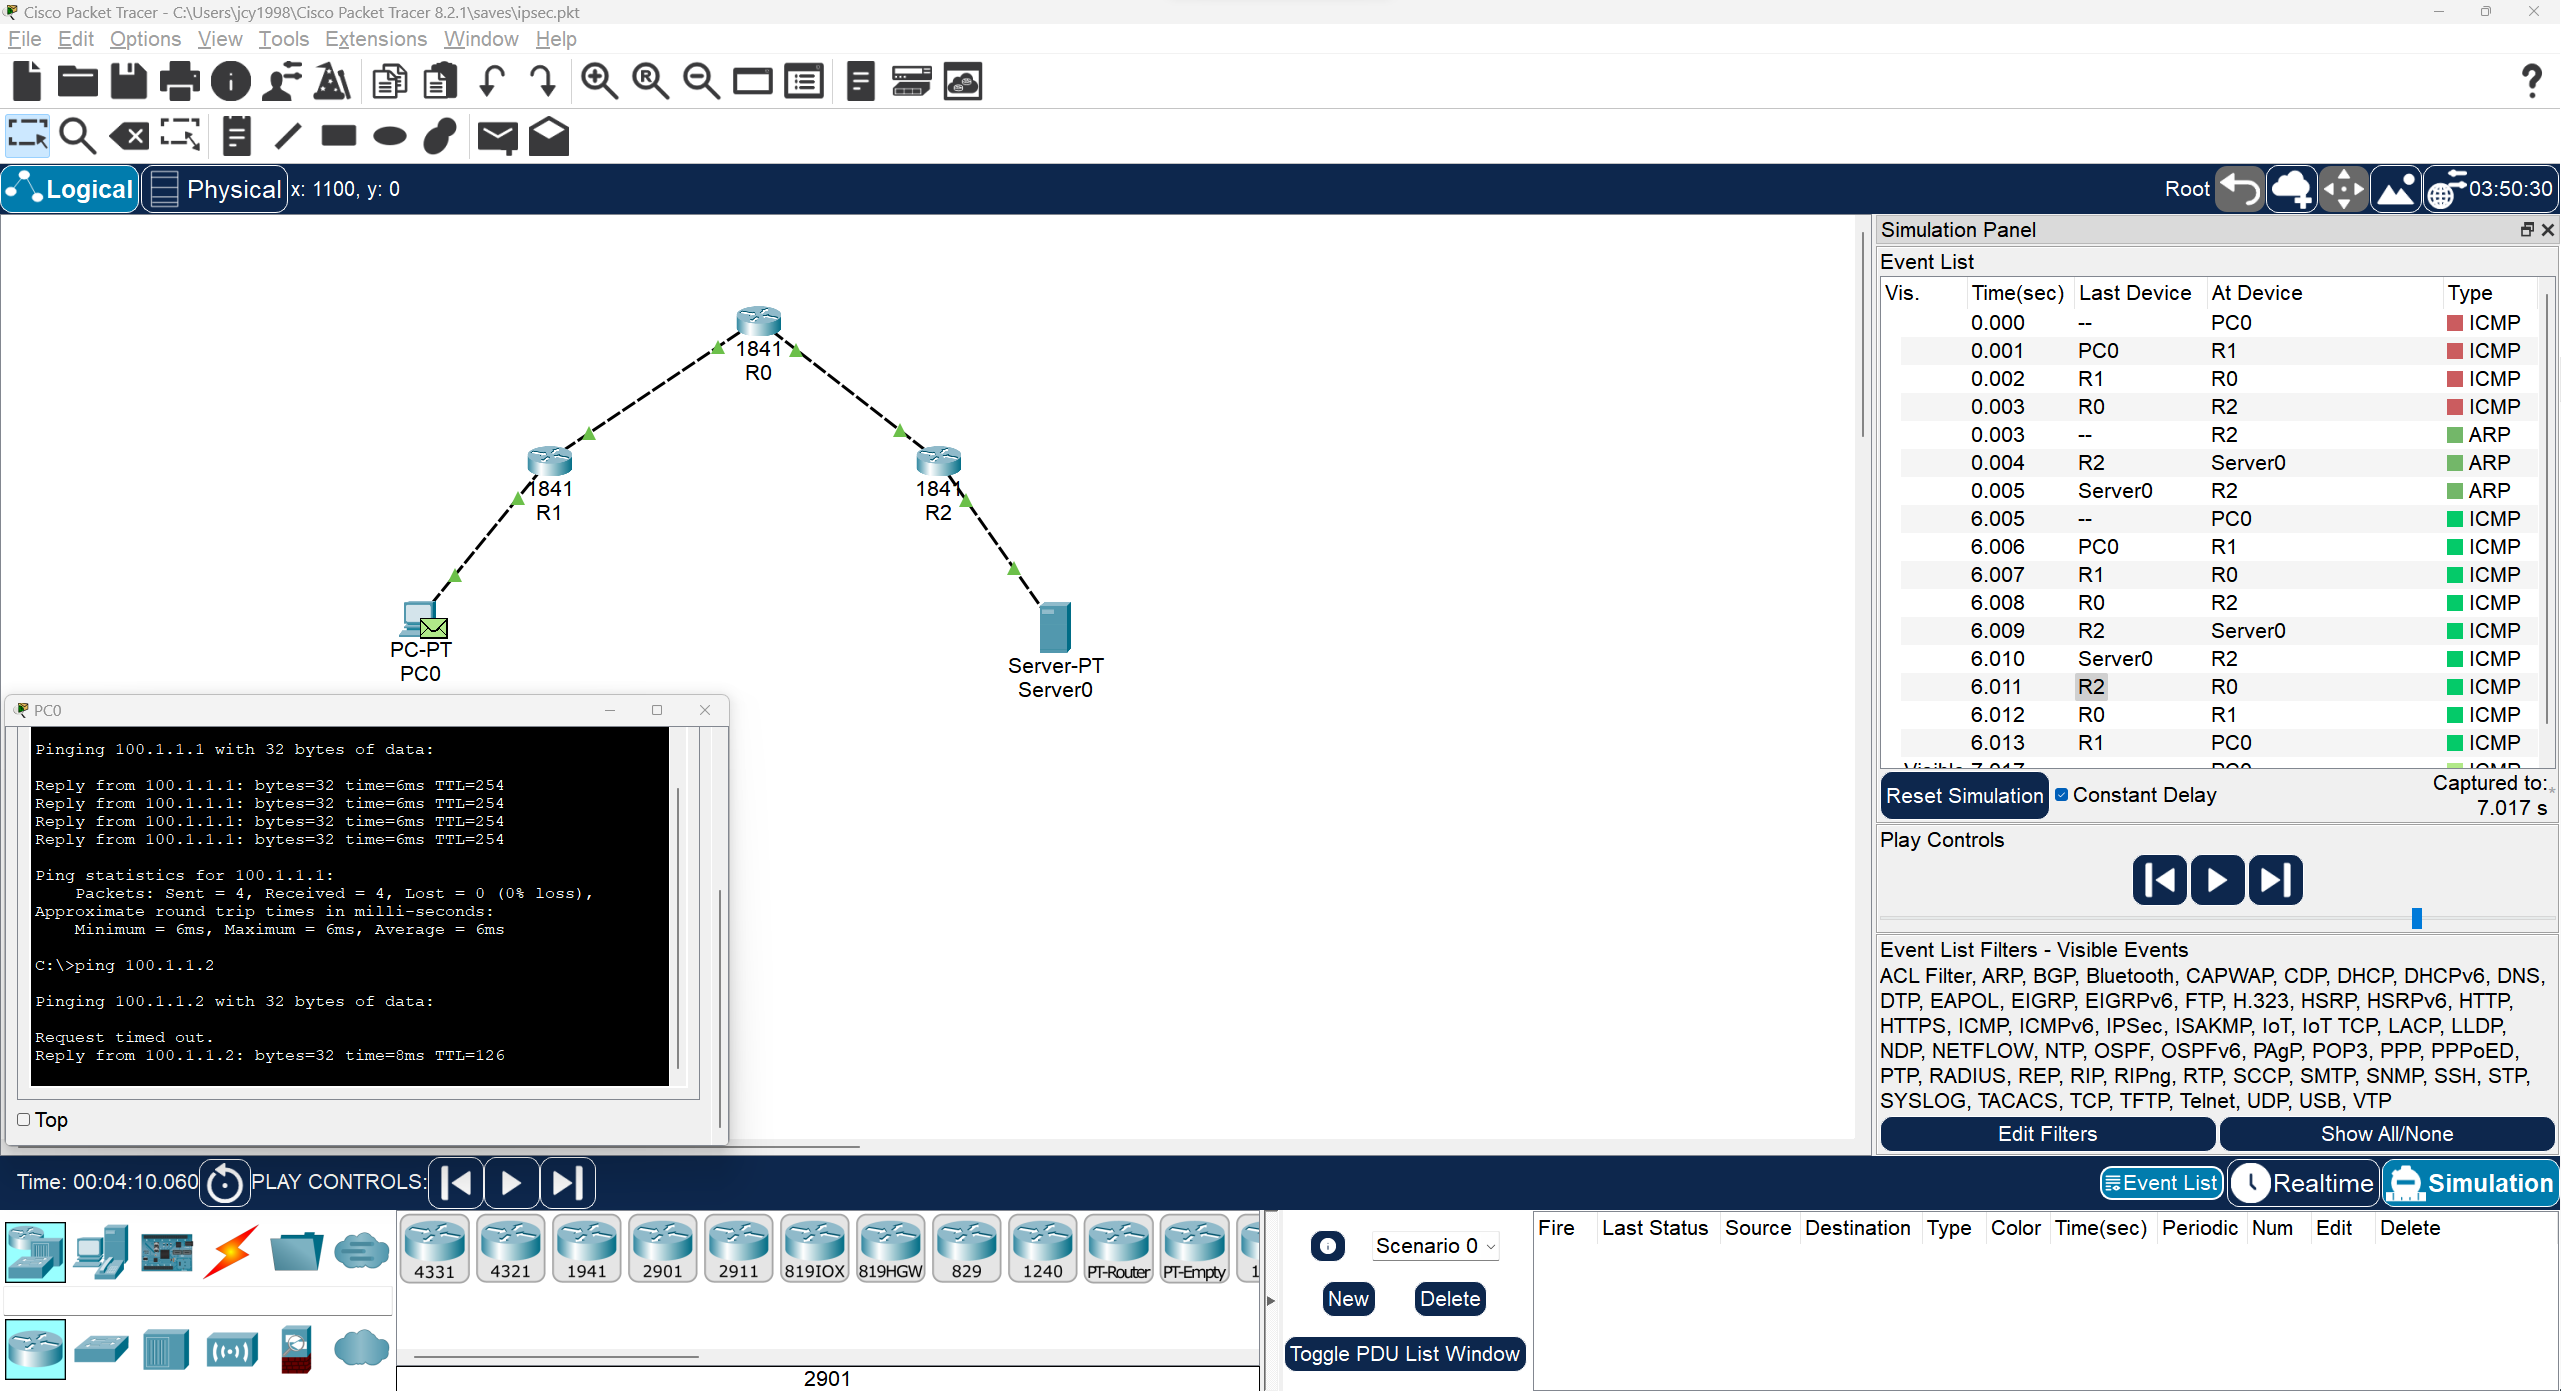
Task: Select the Switches subcategory icon
Action: [x=102, y=1349]
